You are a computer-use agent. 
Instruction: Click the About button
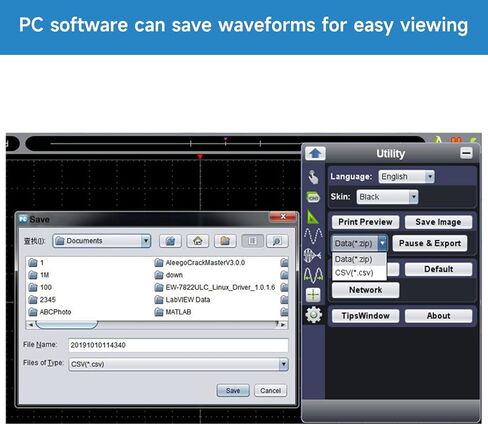[438, 316]
